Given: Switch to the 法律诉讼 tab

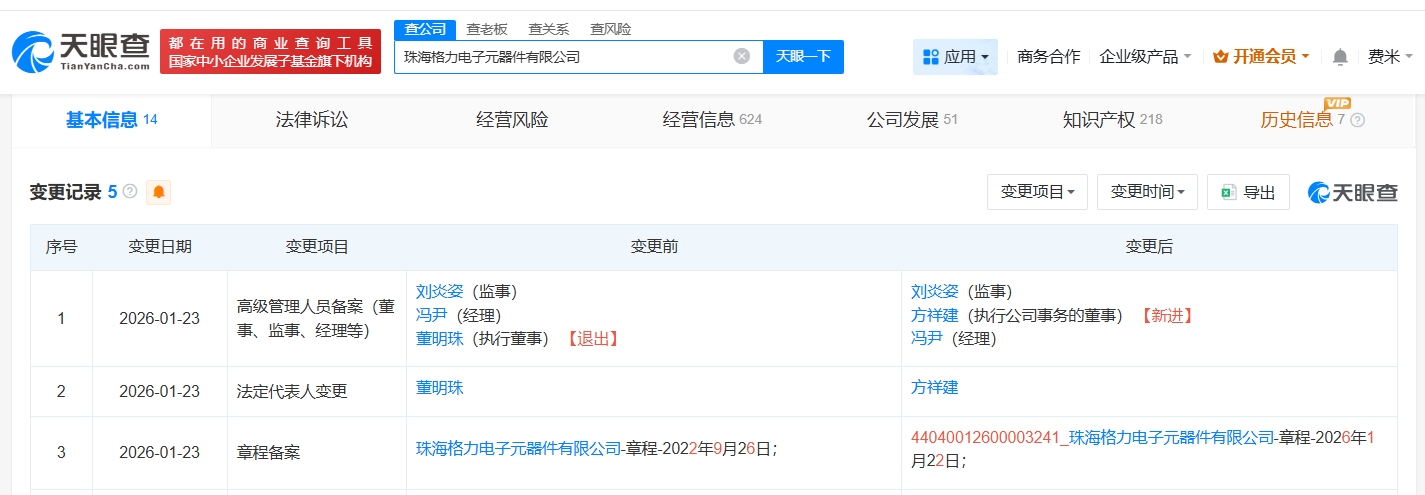Looking at the screenshot, I should click(312, 120).
